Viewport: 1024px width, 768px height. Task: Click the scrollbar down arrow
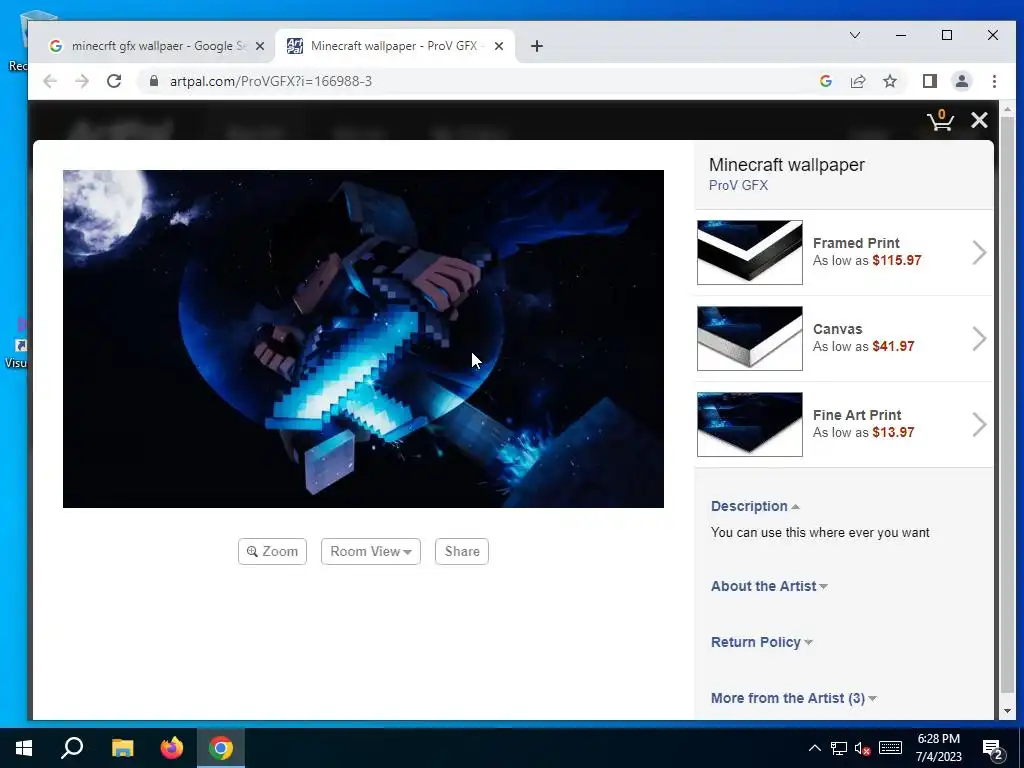tap(1006, 711)
